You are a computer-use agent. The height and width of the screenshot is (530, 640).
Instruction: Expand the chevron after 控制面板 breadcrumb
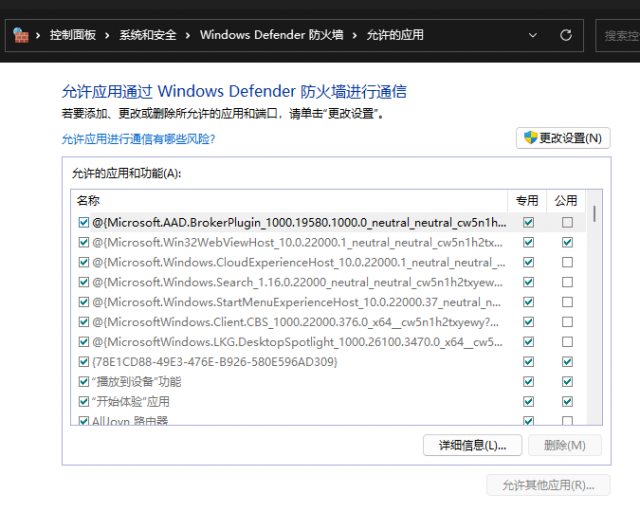coord(110,35)
